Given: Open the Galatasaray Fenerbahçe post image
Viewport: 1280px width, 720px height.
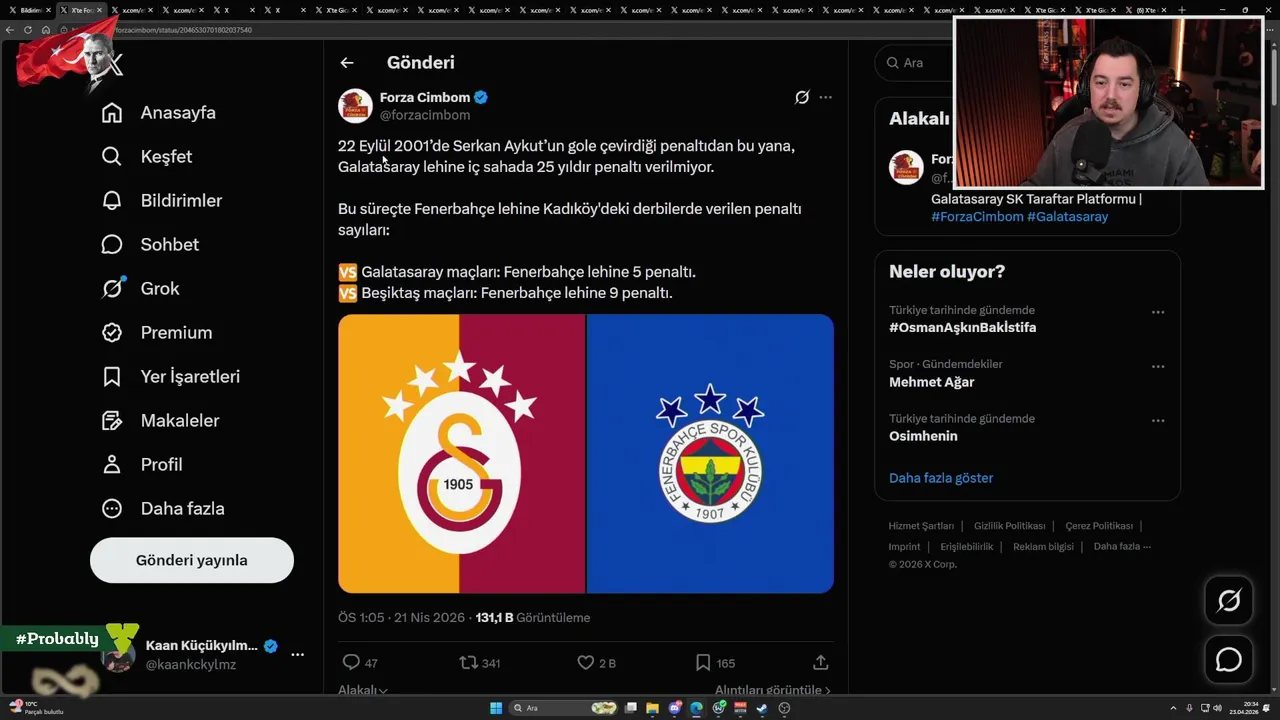Looking at the screenshot, I should 586,454.
